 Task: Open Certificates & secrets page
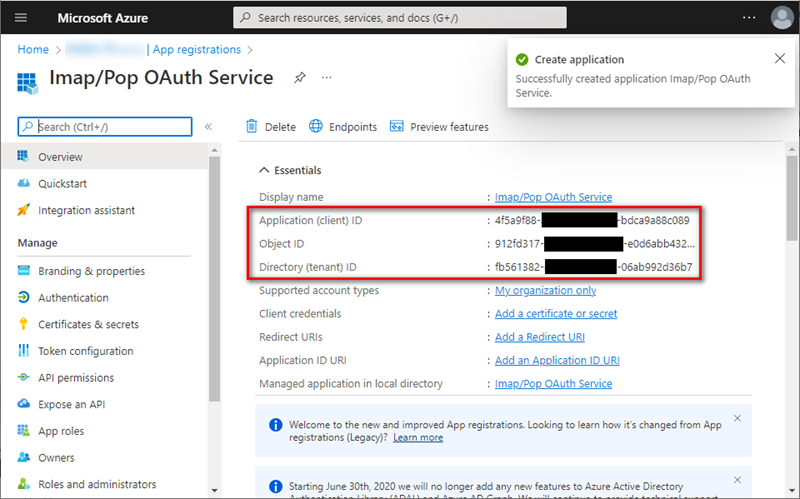[x=88, y=324]
